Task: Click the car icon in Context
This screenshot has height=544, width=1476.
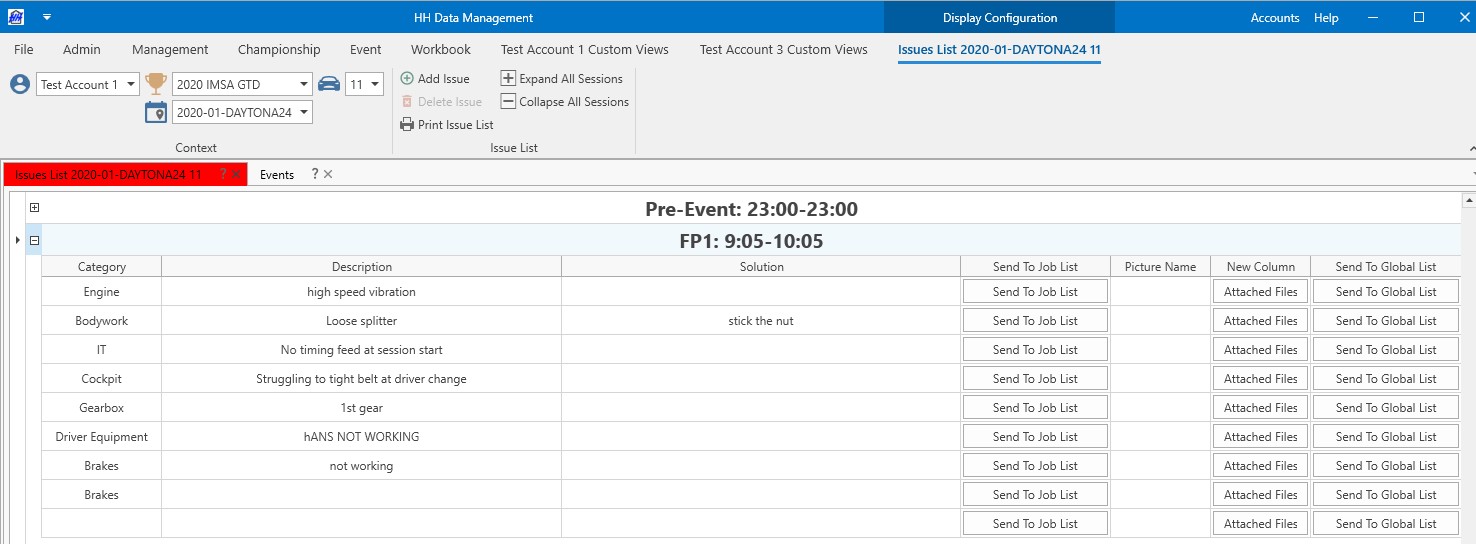Action: pos(329,84)
